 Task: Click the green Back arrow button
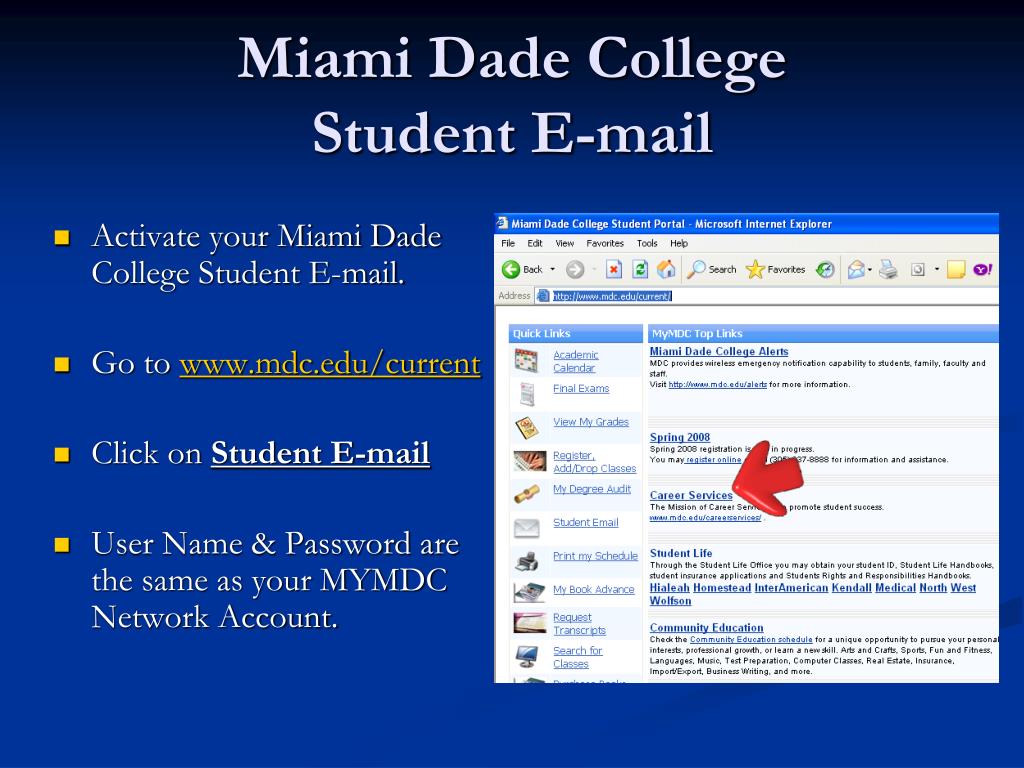pyautogui.click(x=511, y=269)
